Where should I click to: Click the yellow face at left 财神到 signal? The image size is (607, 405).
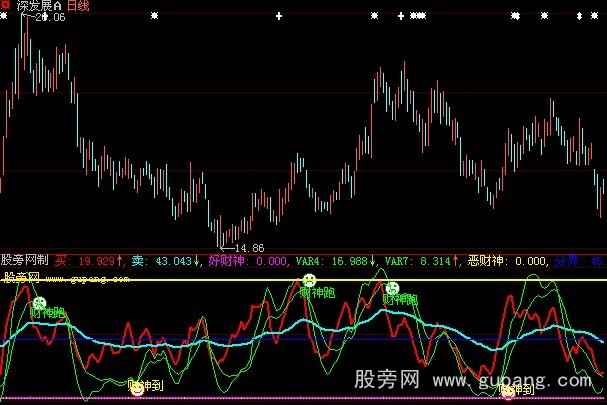point(137,391)
